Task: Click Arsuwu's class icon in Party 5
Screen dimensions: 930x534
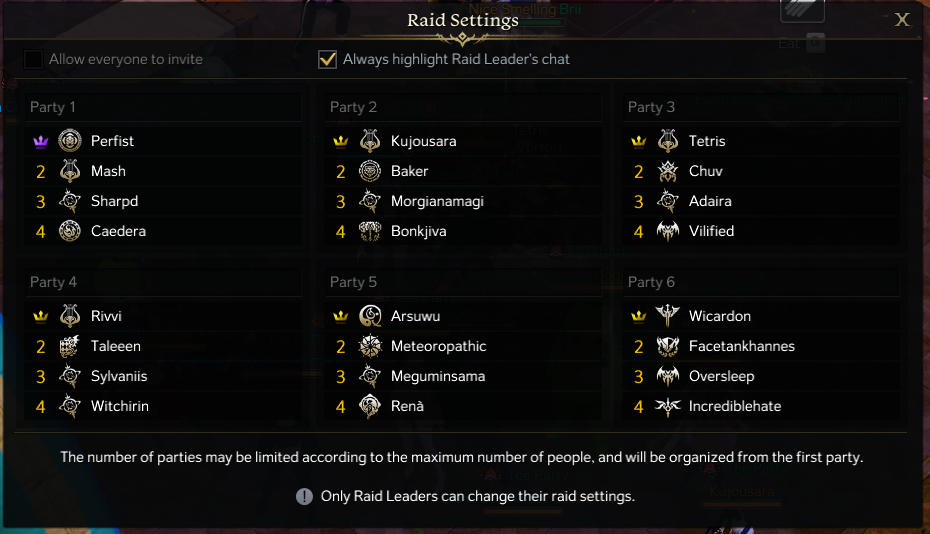Action: click(370, 316)
